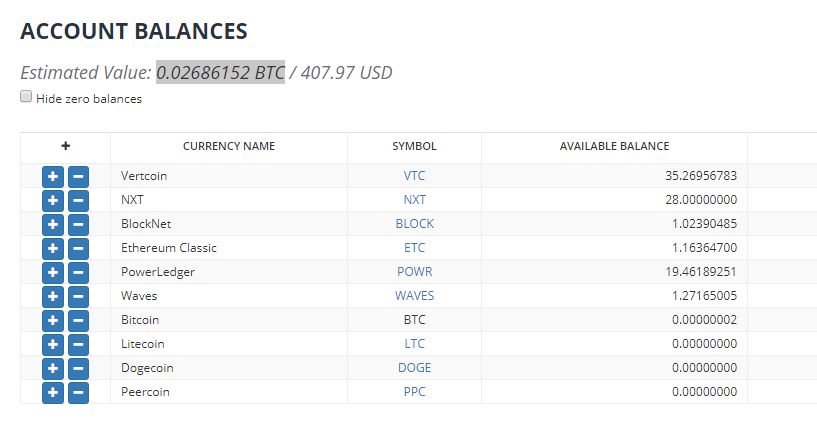
Task: Expand all rows with header plus
Action: [x=66, y=146]
